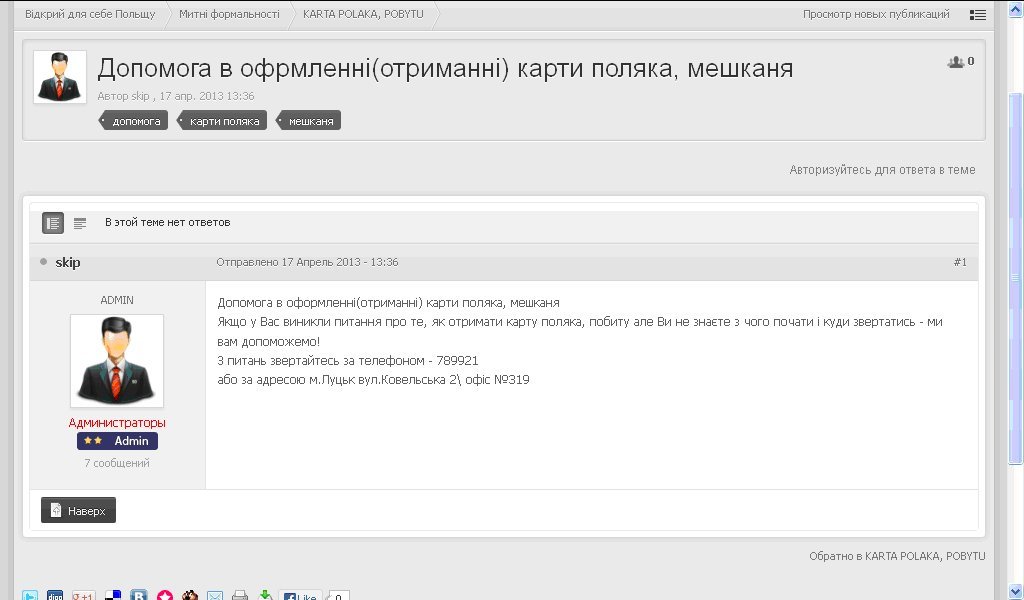Share topic on Delicious
1024x600 pixels.
point(113,596)
